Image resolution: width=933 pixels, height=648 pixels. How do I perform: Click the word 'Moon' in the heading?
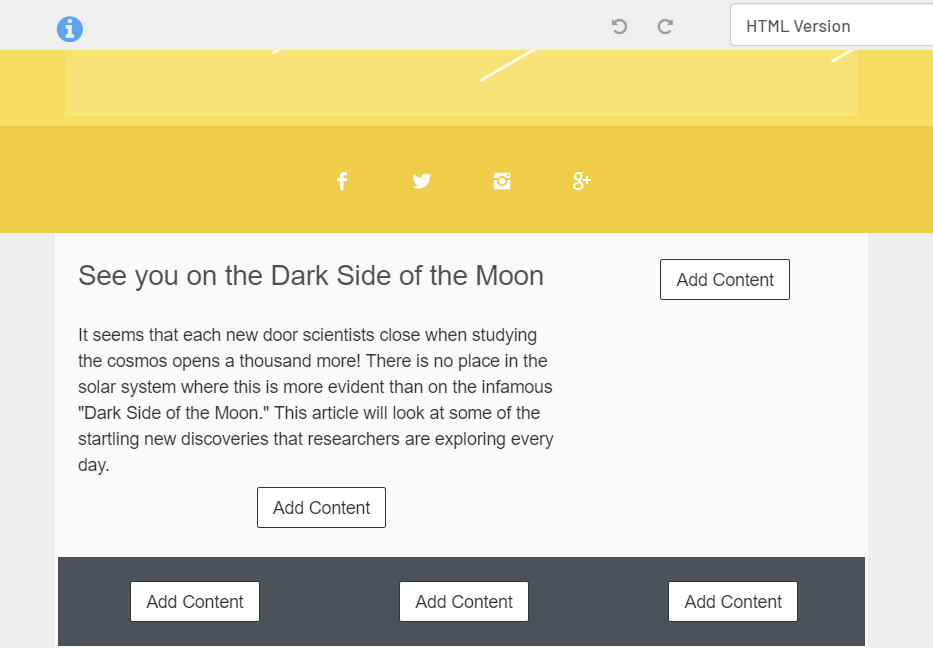510,276
